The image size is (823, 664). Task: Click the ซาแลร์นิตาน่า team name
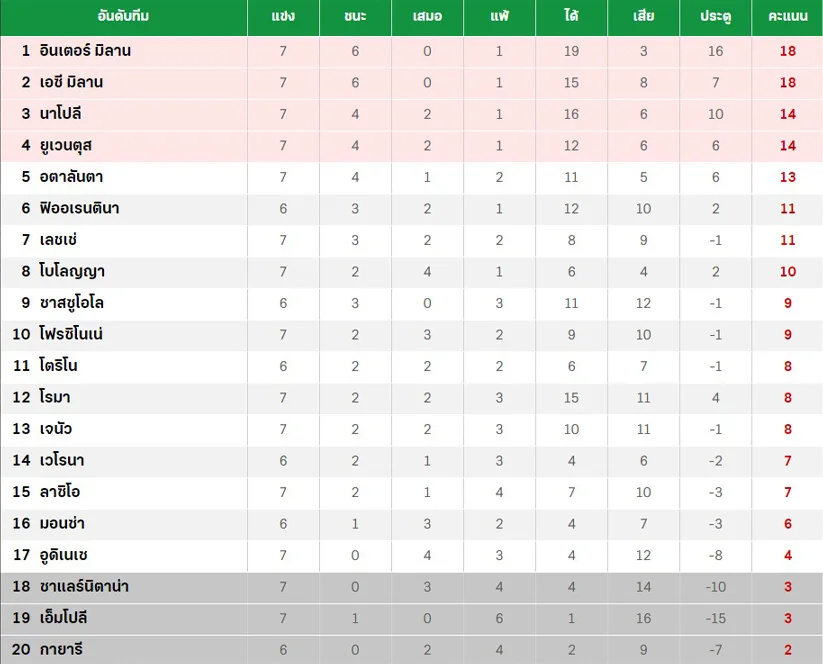[x=85, y=586]
